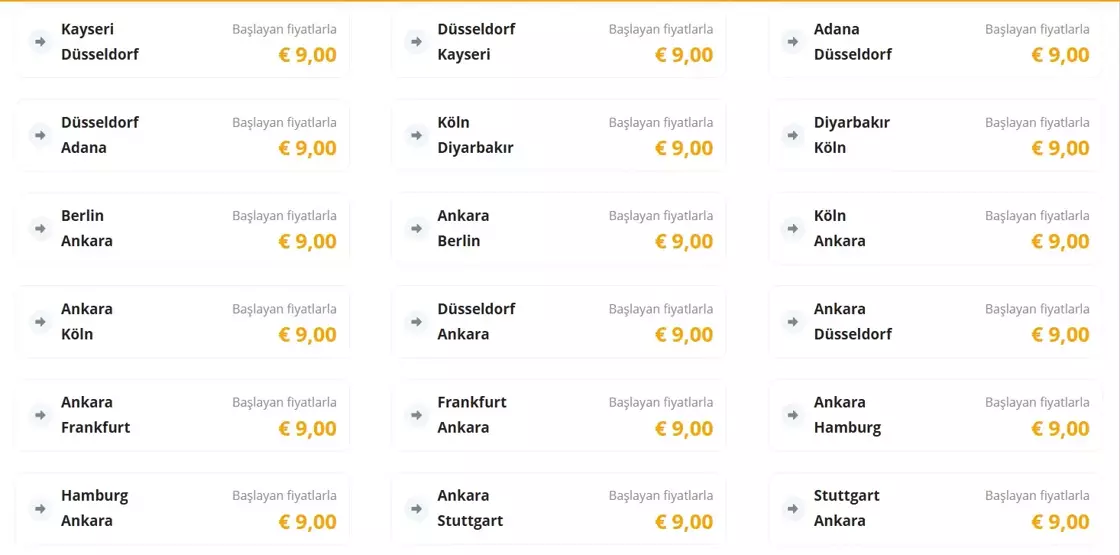Click arrow icon for Stuttgart to Ankara route
This screenshot has height=555, width=1120.
pos(793,508)
